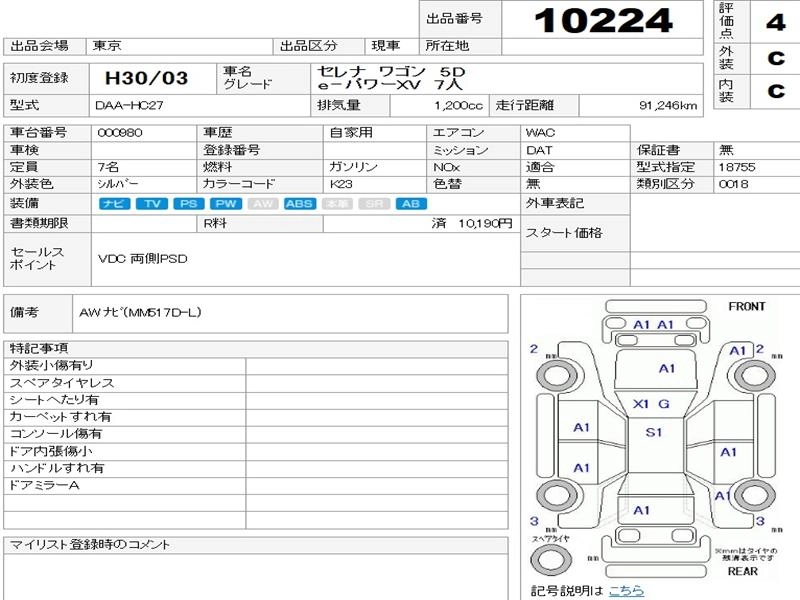Click the classification number 0018
800x600 pixels.
tap(734, 184)
